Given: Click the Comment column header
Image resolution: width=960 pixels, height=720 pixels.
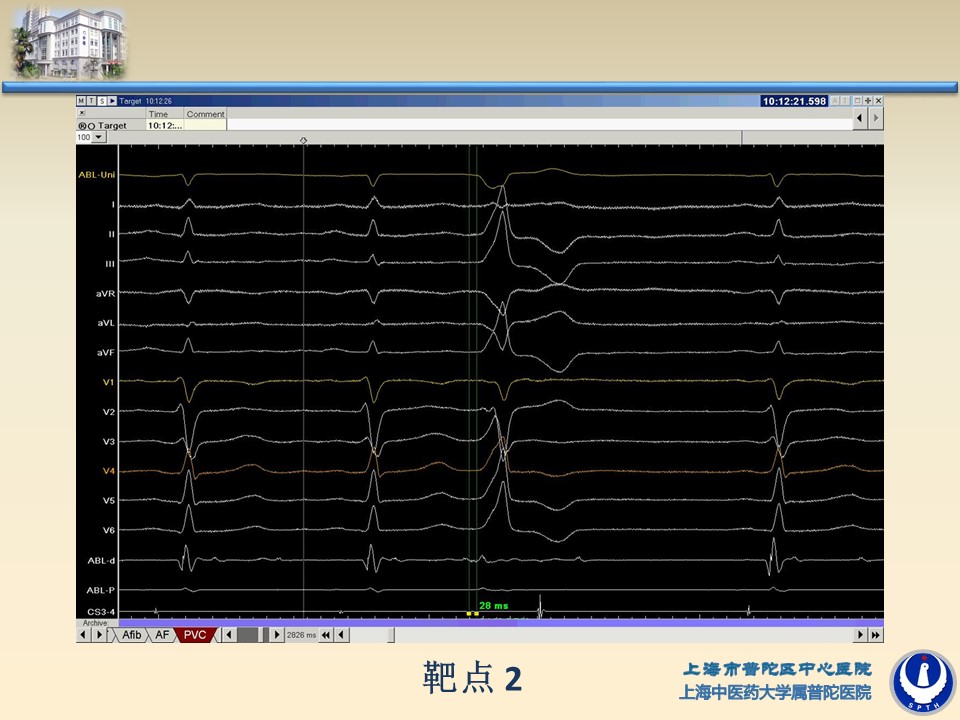Looking at the screenshot, I should (x=206, y=114).
